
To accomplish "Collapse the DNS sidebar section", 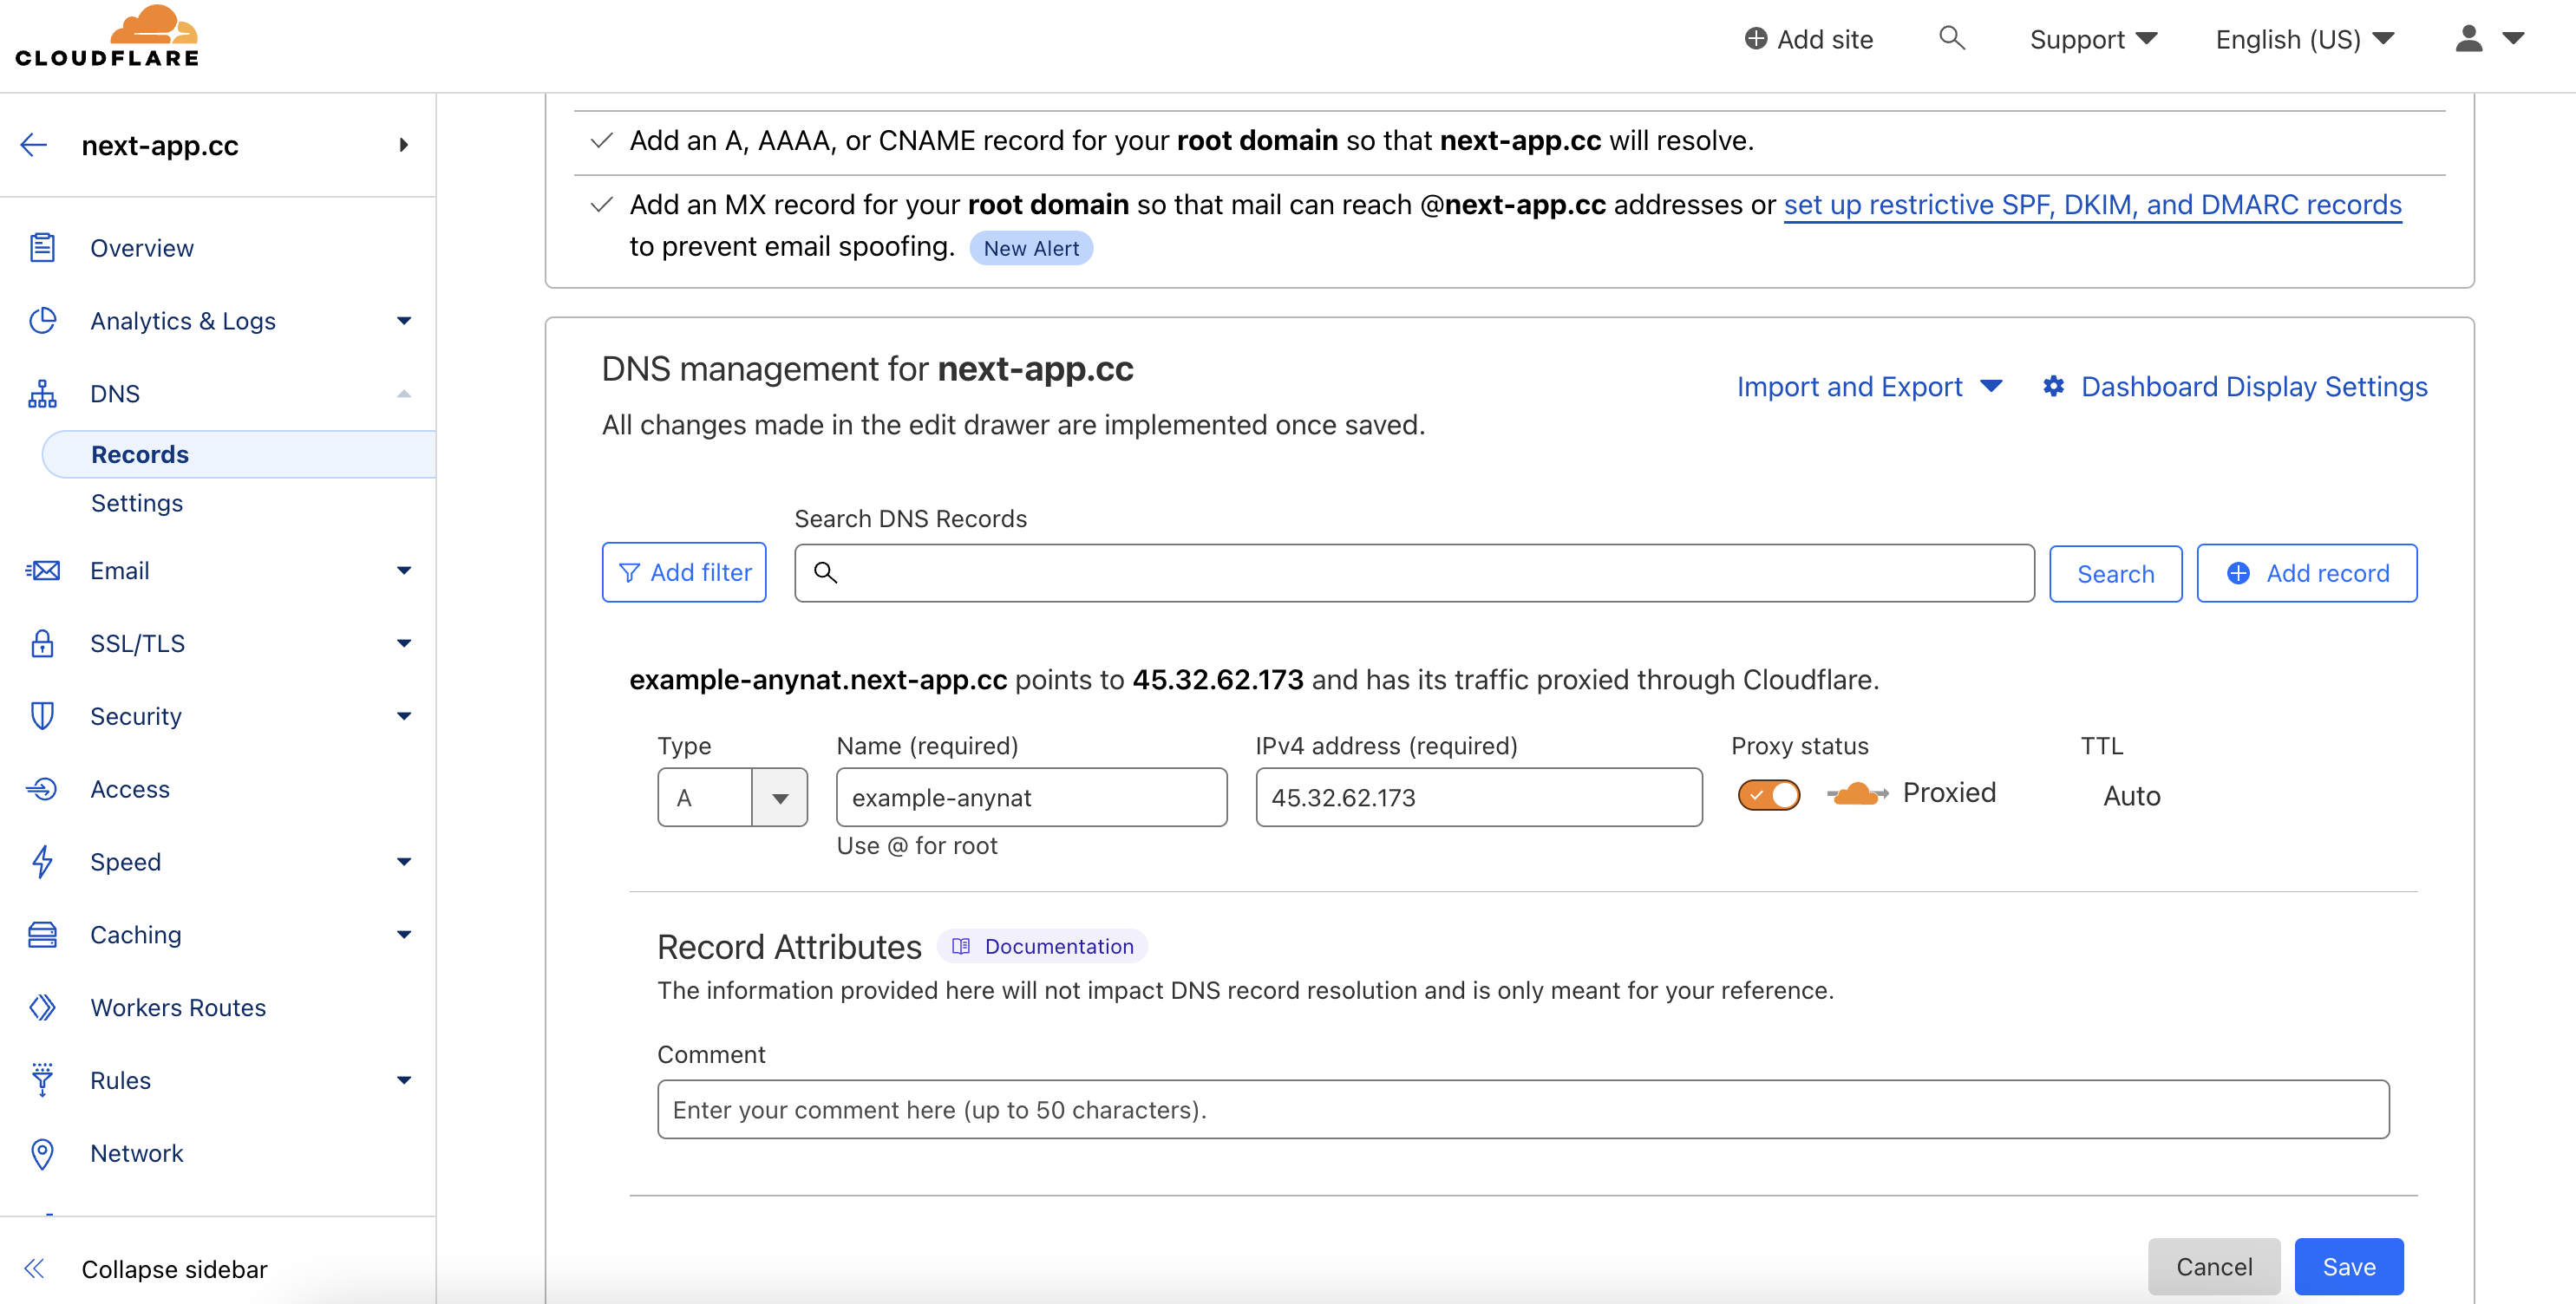I will pos(404,392).
